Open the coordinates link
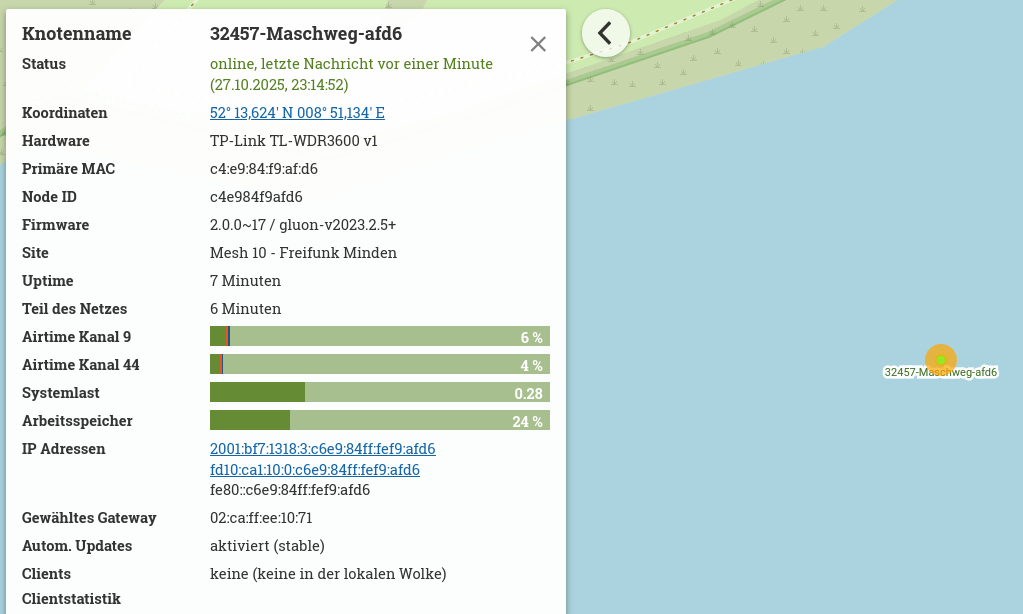The width and height of the screenshot is (1023, 614). (297, 113)
